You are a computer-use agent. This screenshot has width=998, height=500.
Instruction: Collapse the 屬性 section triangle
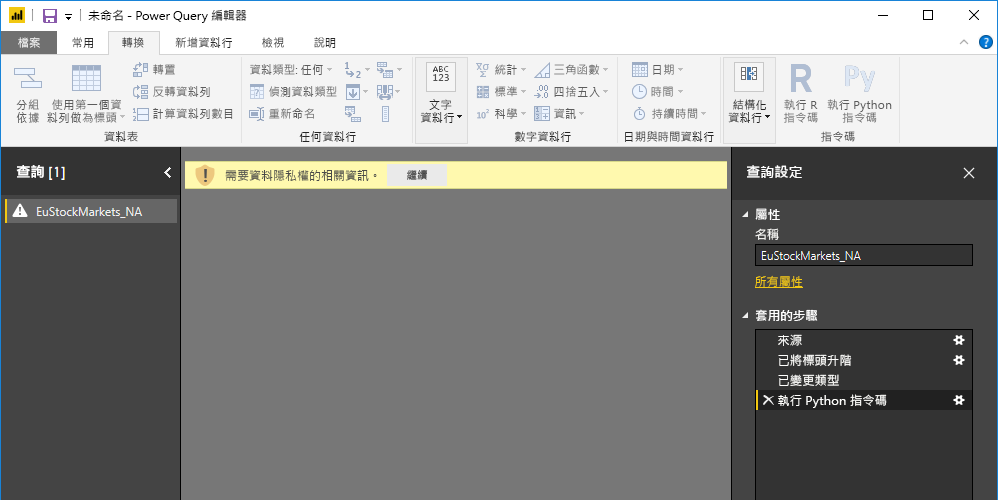pos(745,215)
